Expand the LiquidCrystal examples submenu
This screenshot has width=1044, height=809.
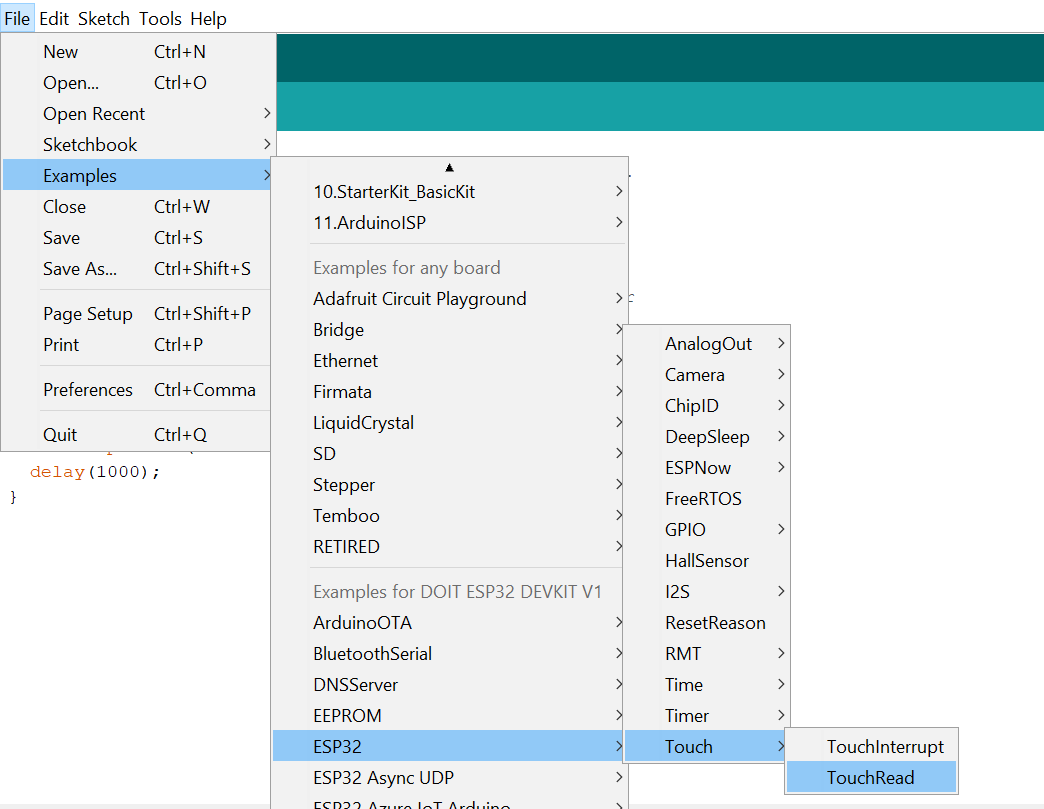click(449, 422)
